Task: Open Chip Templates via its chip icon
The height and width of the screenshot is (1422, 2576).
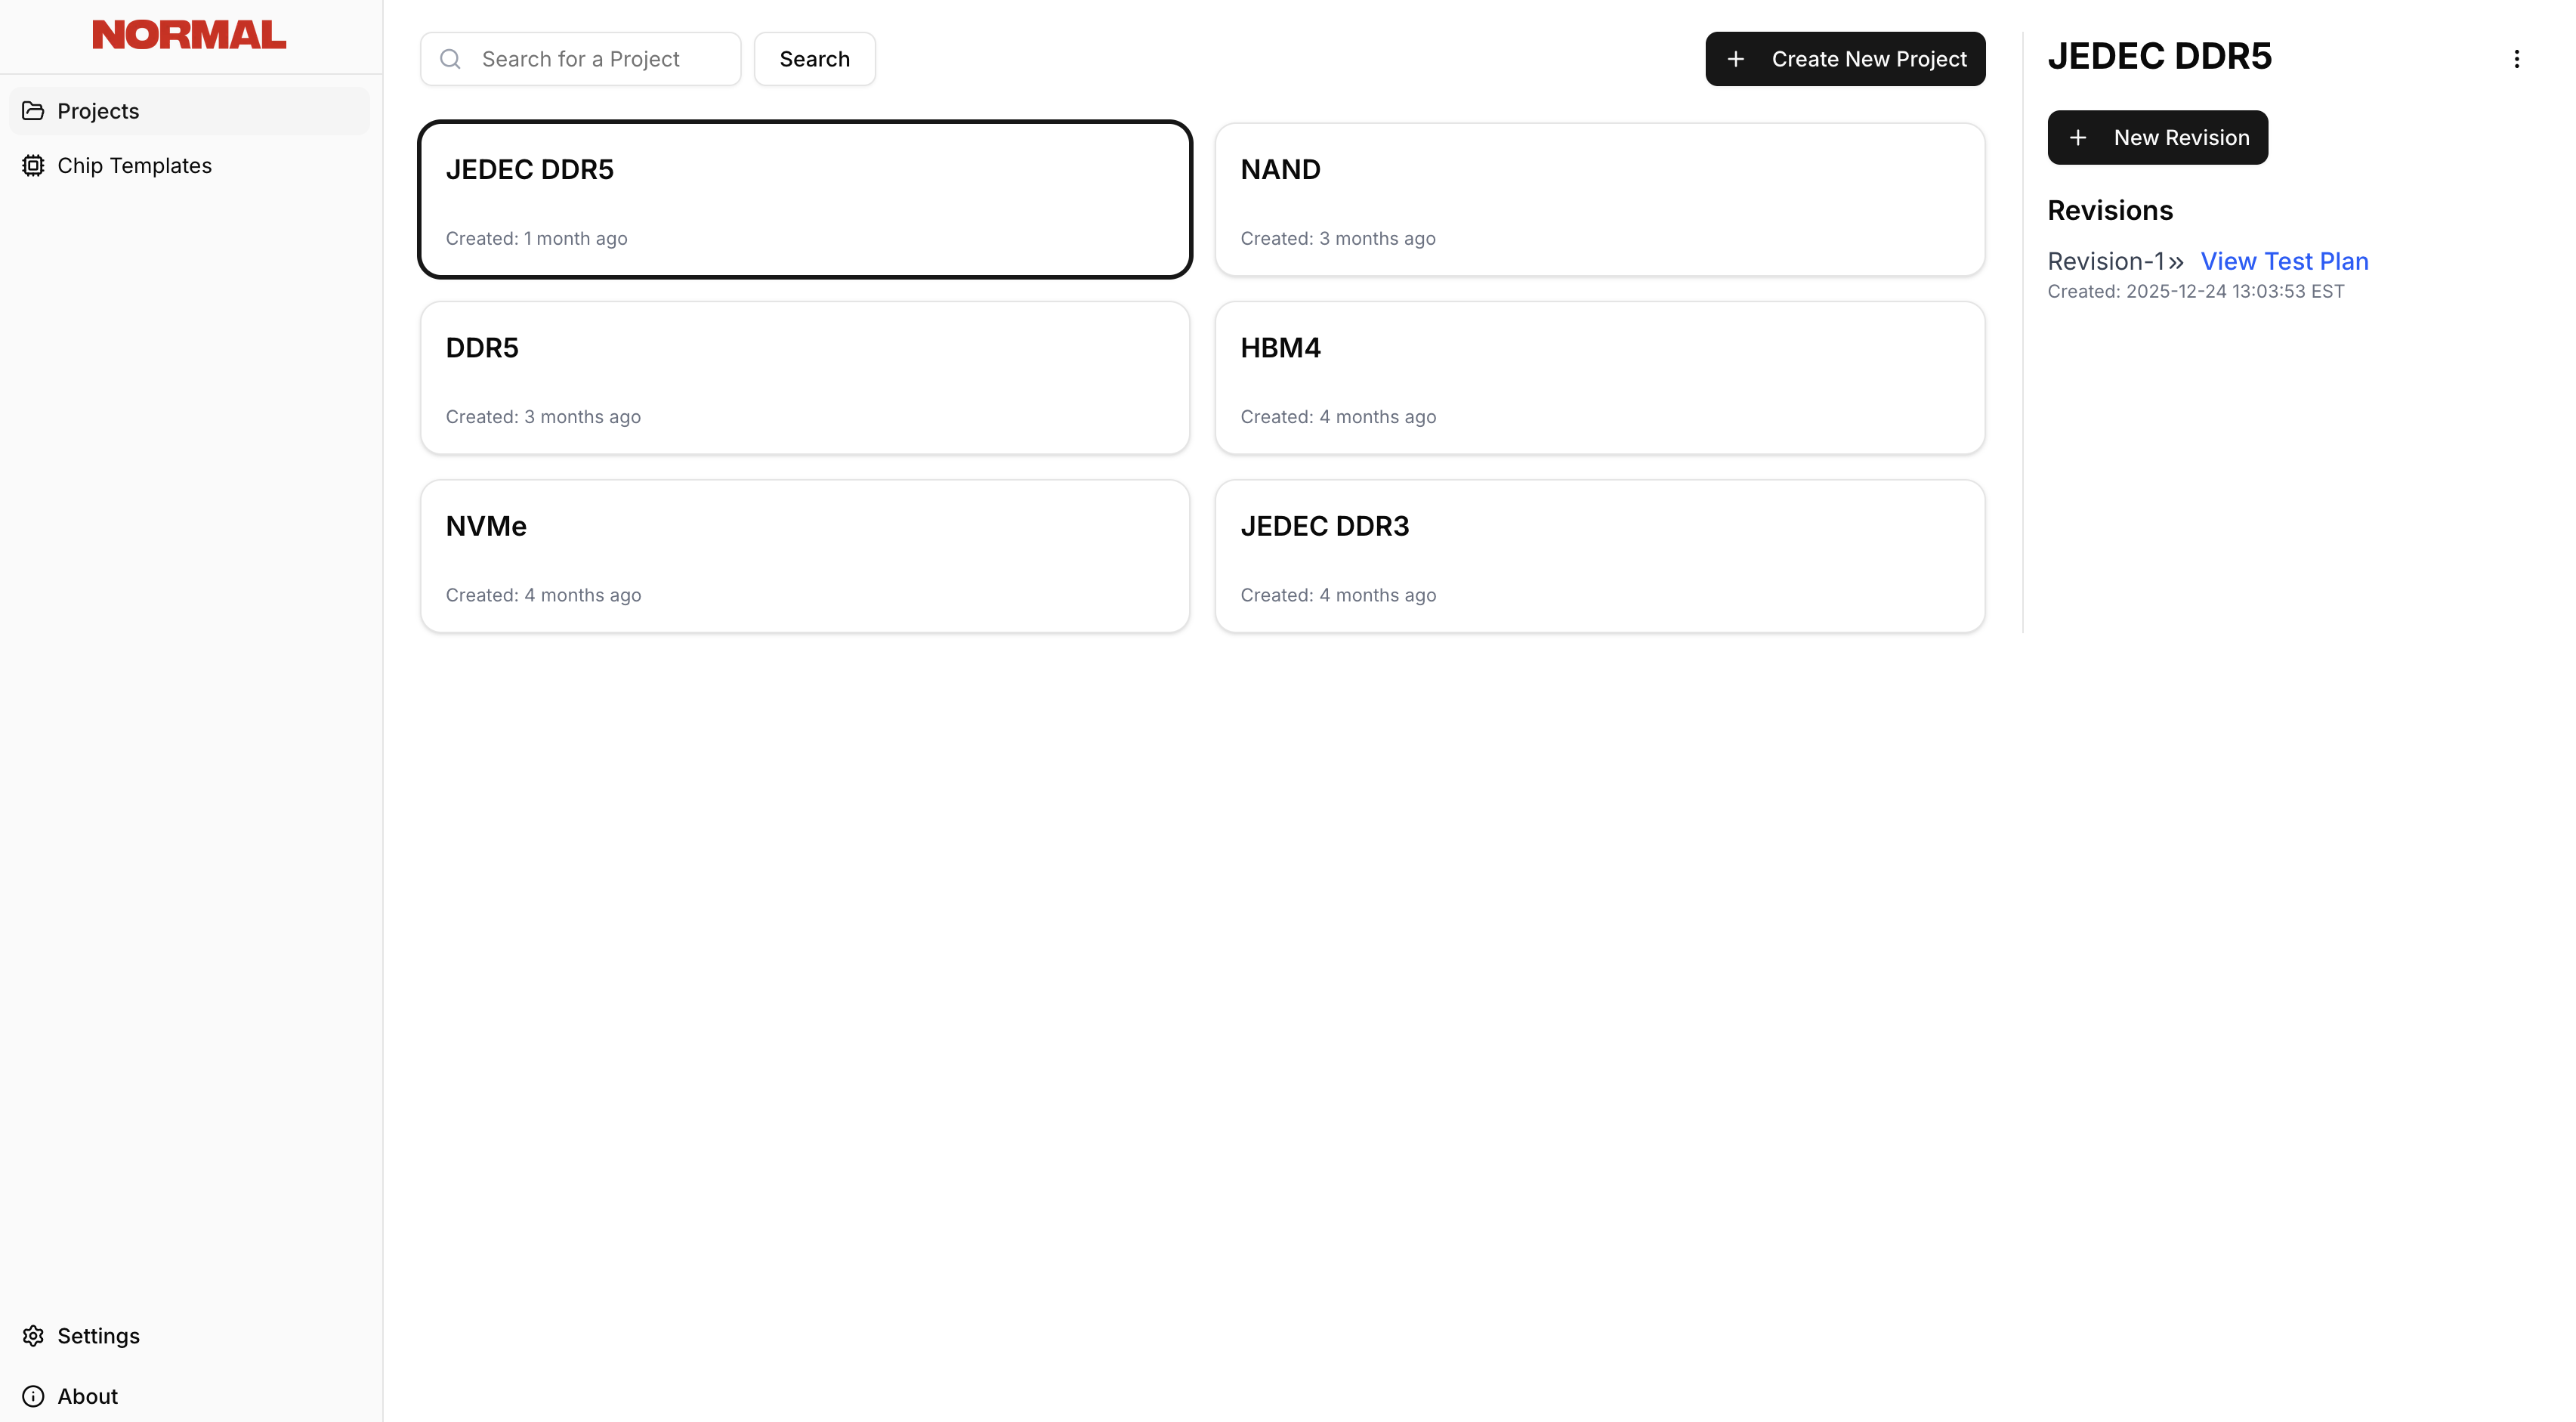Action: tap(33, 165)
